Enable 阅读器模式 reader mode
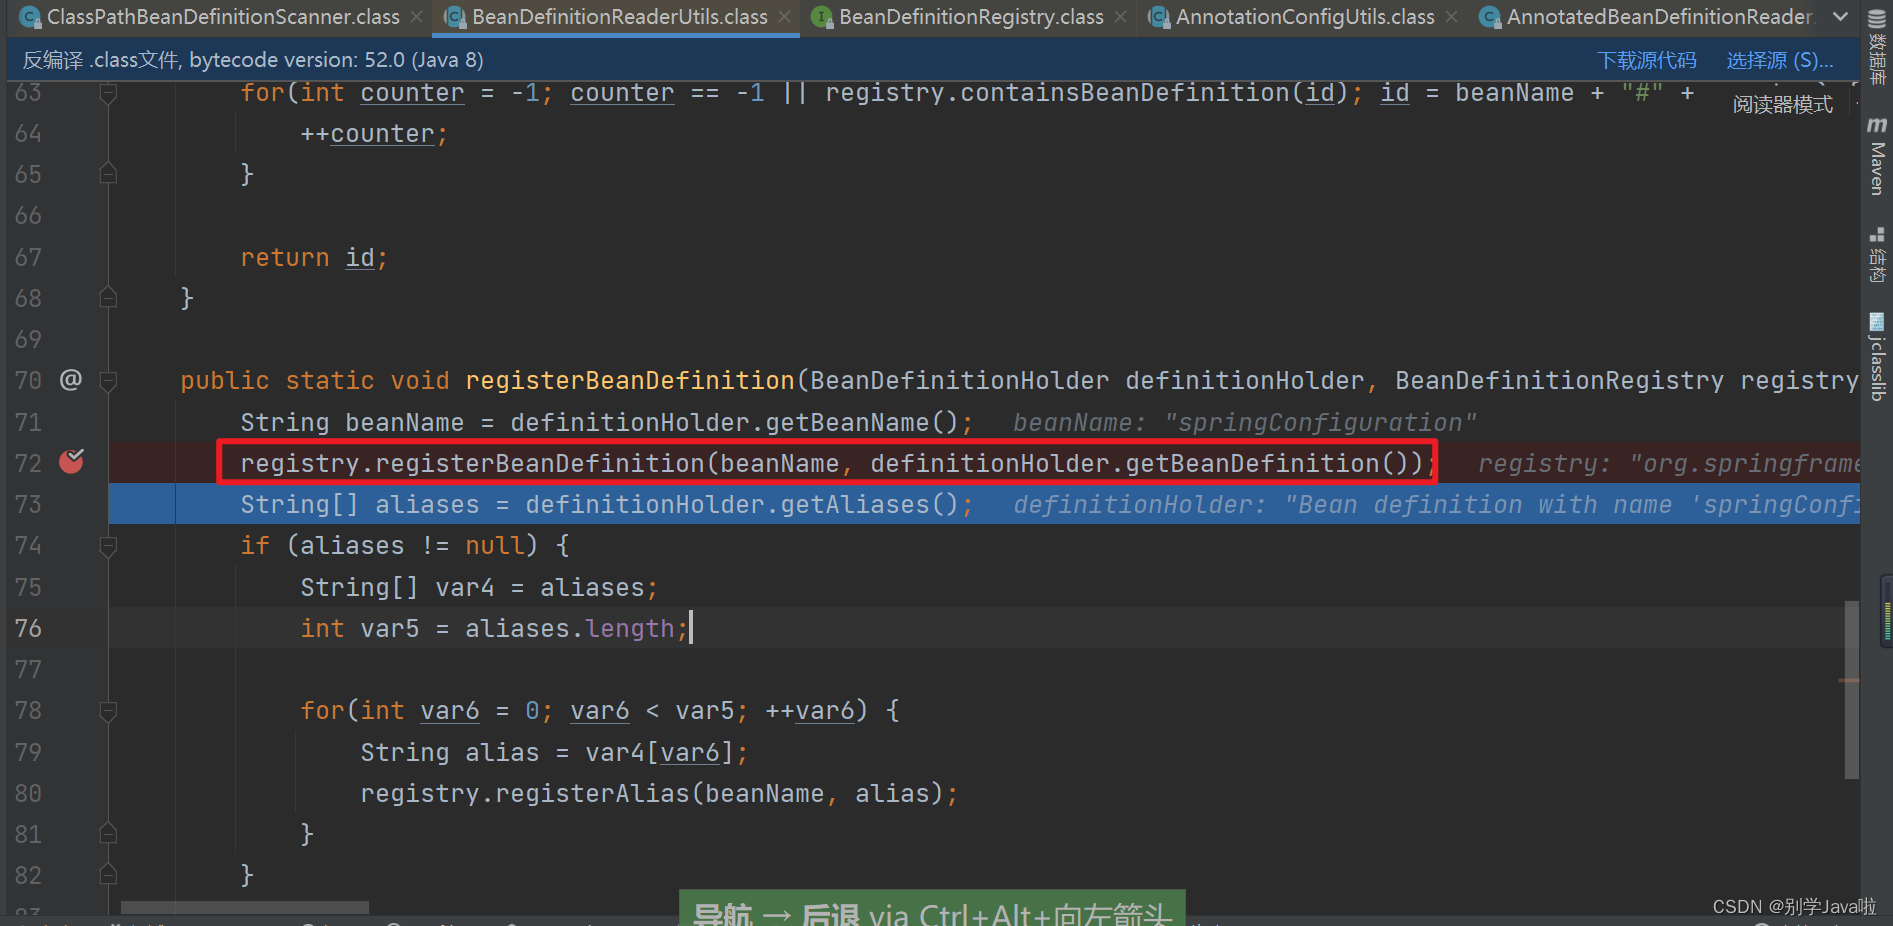This screenshot has width=1893, height=926. (x=1783, y=103)
